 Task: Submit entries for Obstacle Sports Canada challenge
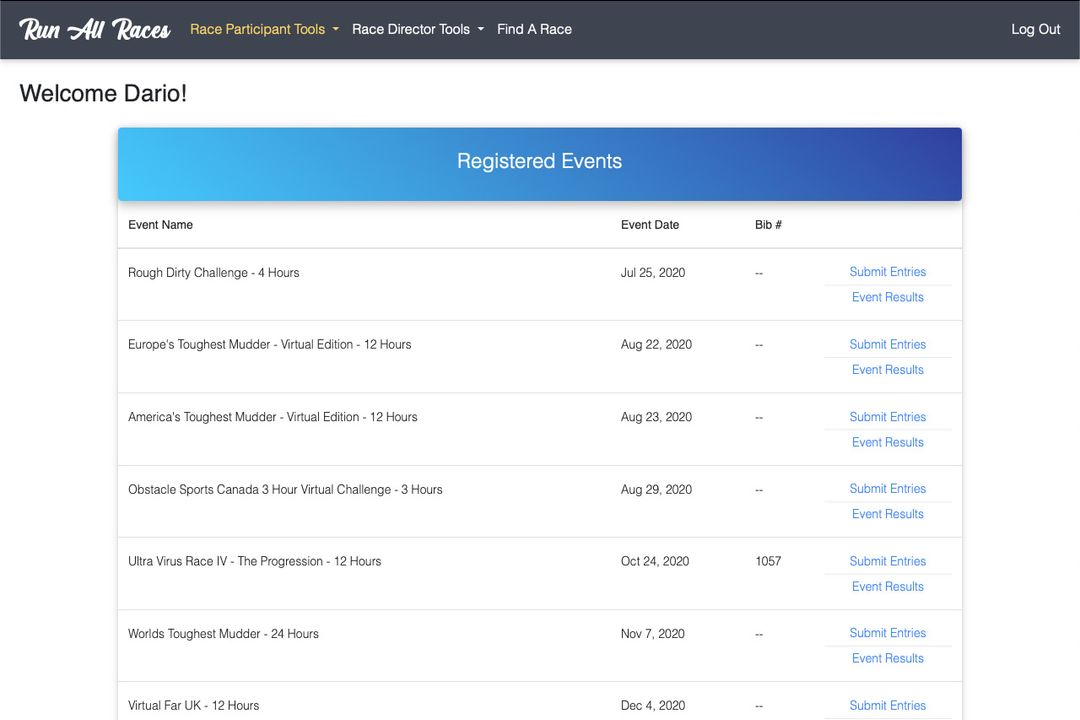point(888,488)
